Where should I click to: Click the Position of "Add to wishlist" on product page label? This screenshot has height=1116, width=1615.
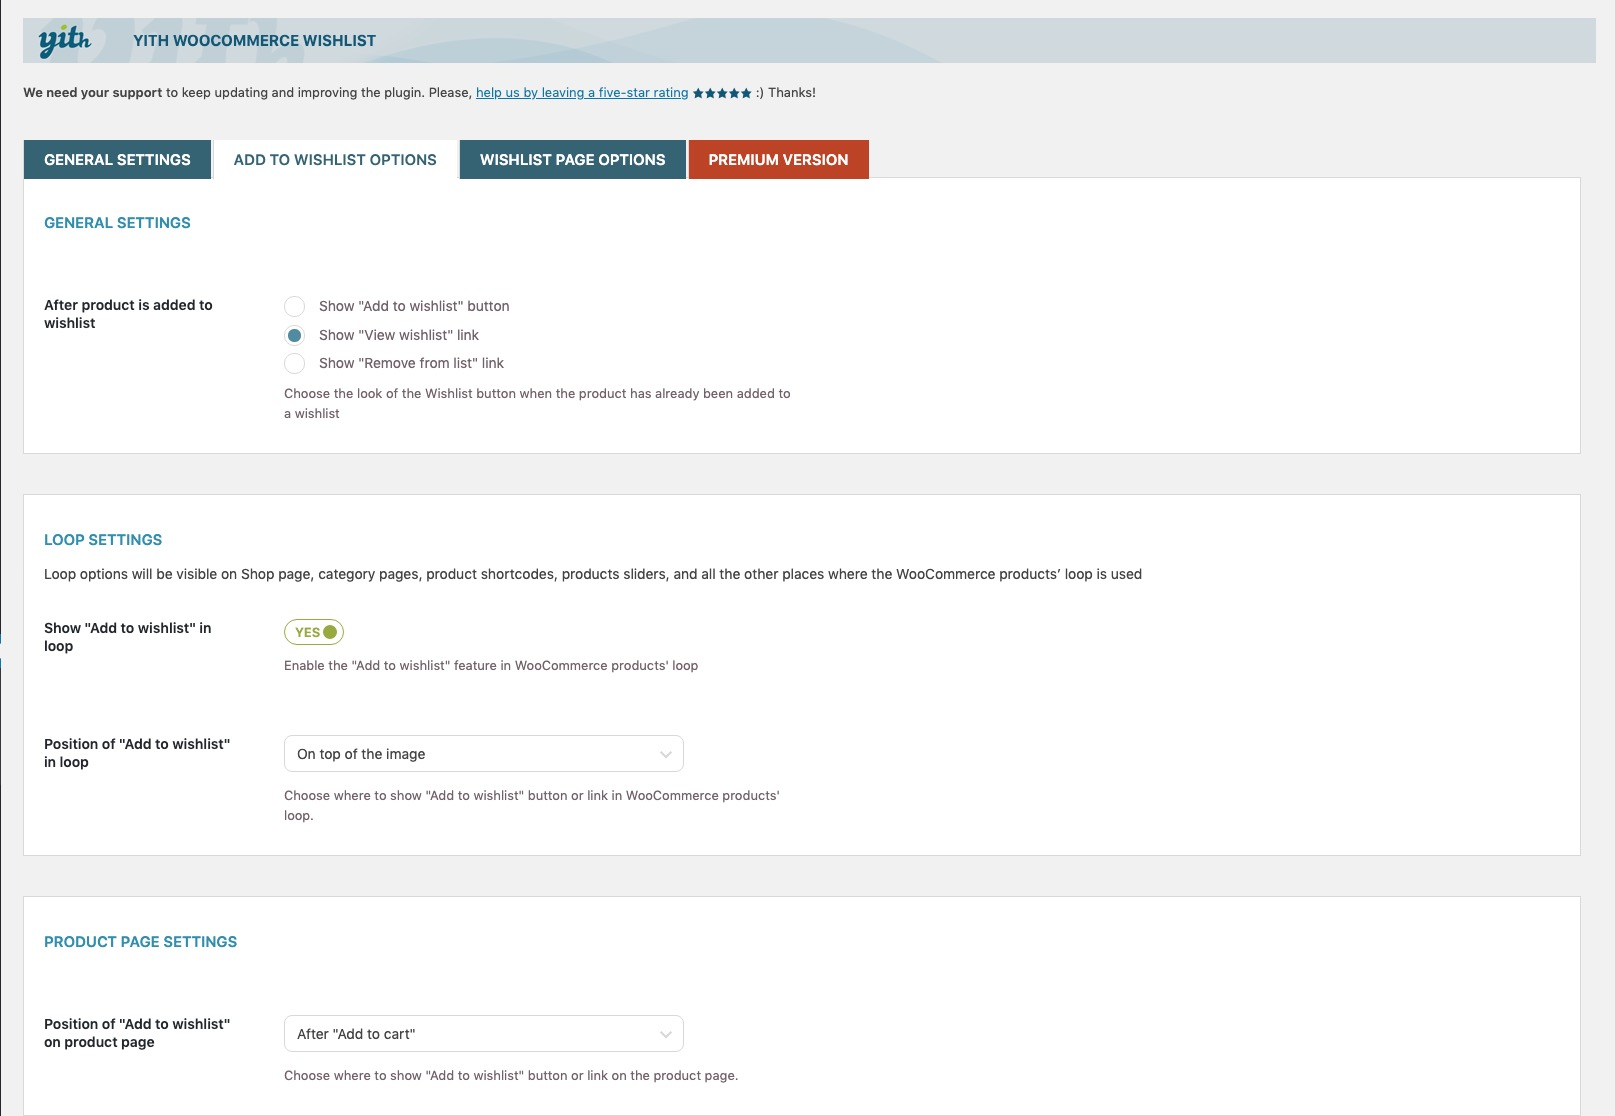(137, 1033)
